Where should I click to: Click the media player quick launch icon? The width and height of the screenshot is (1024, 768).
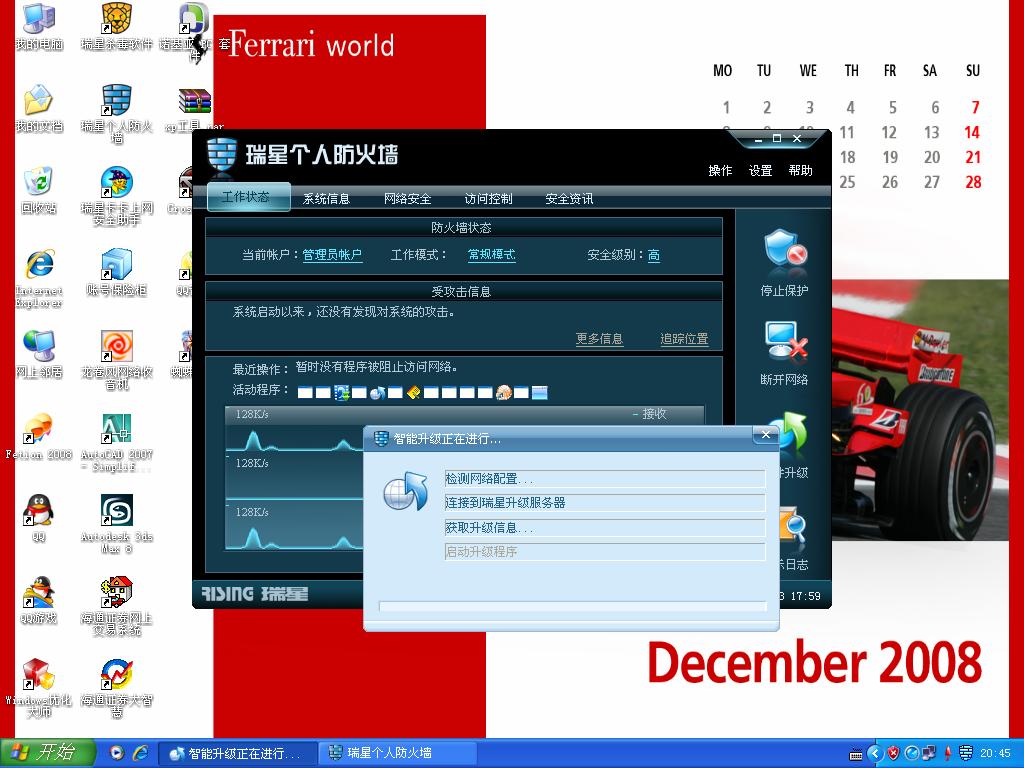click(116, 753)
